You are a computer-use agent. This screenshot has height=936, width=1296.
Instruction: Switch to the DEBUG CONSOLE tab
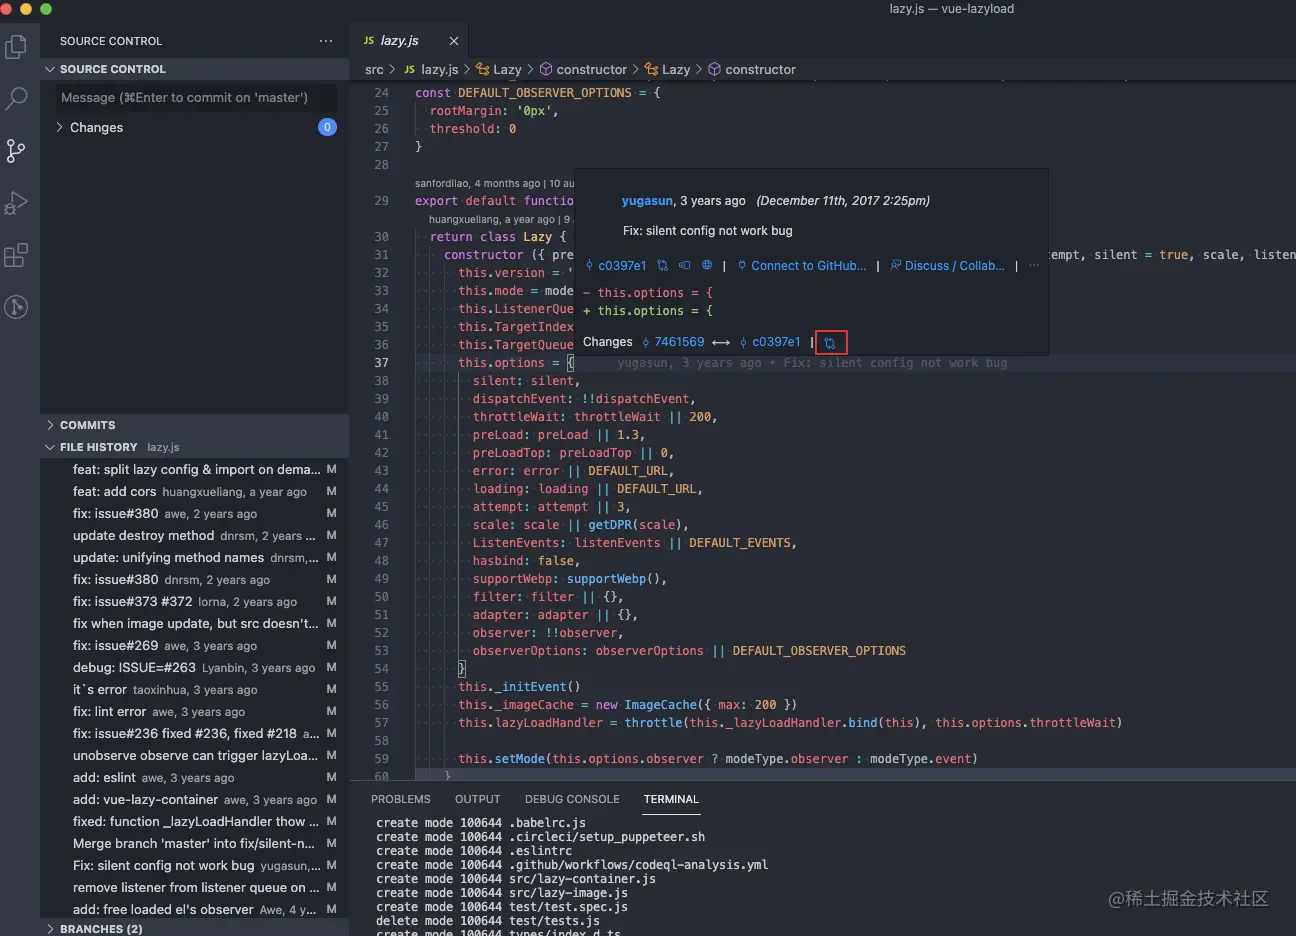click(572, 799)
